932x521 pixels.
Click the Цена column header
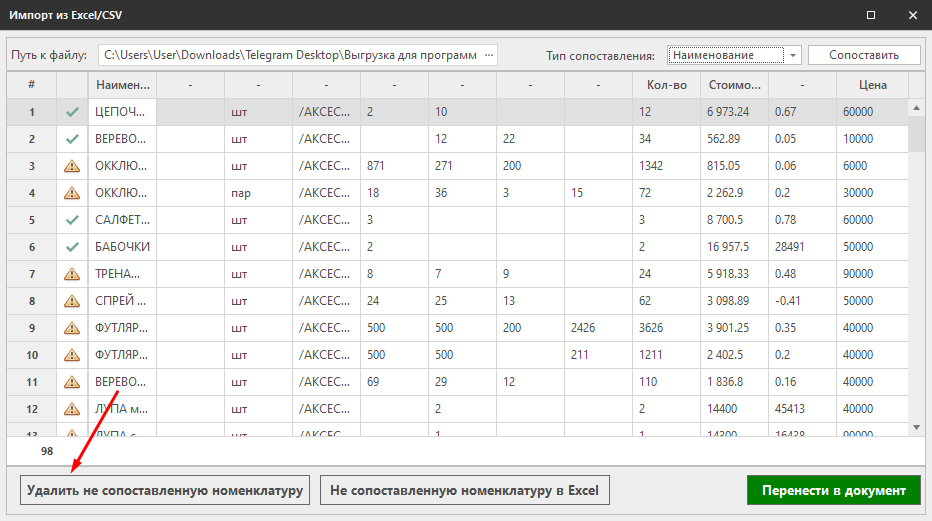[872, 85]
